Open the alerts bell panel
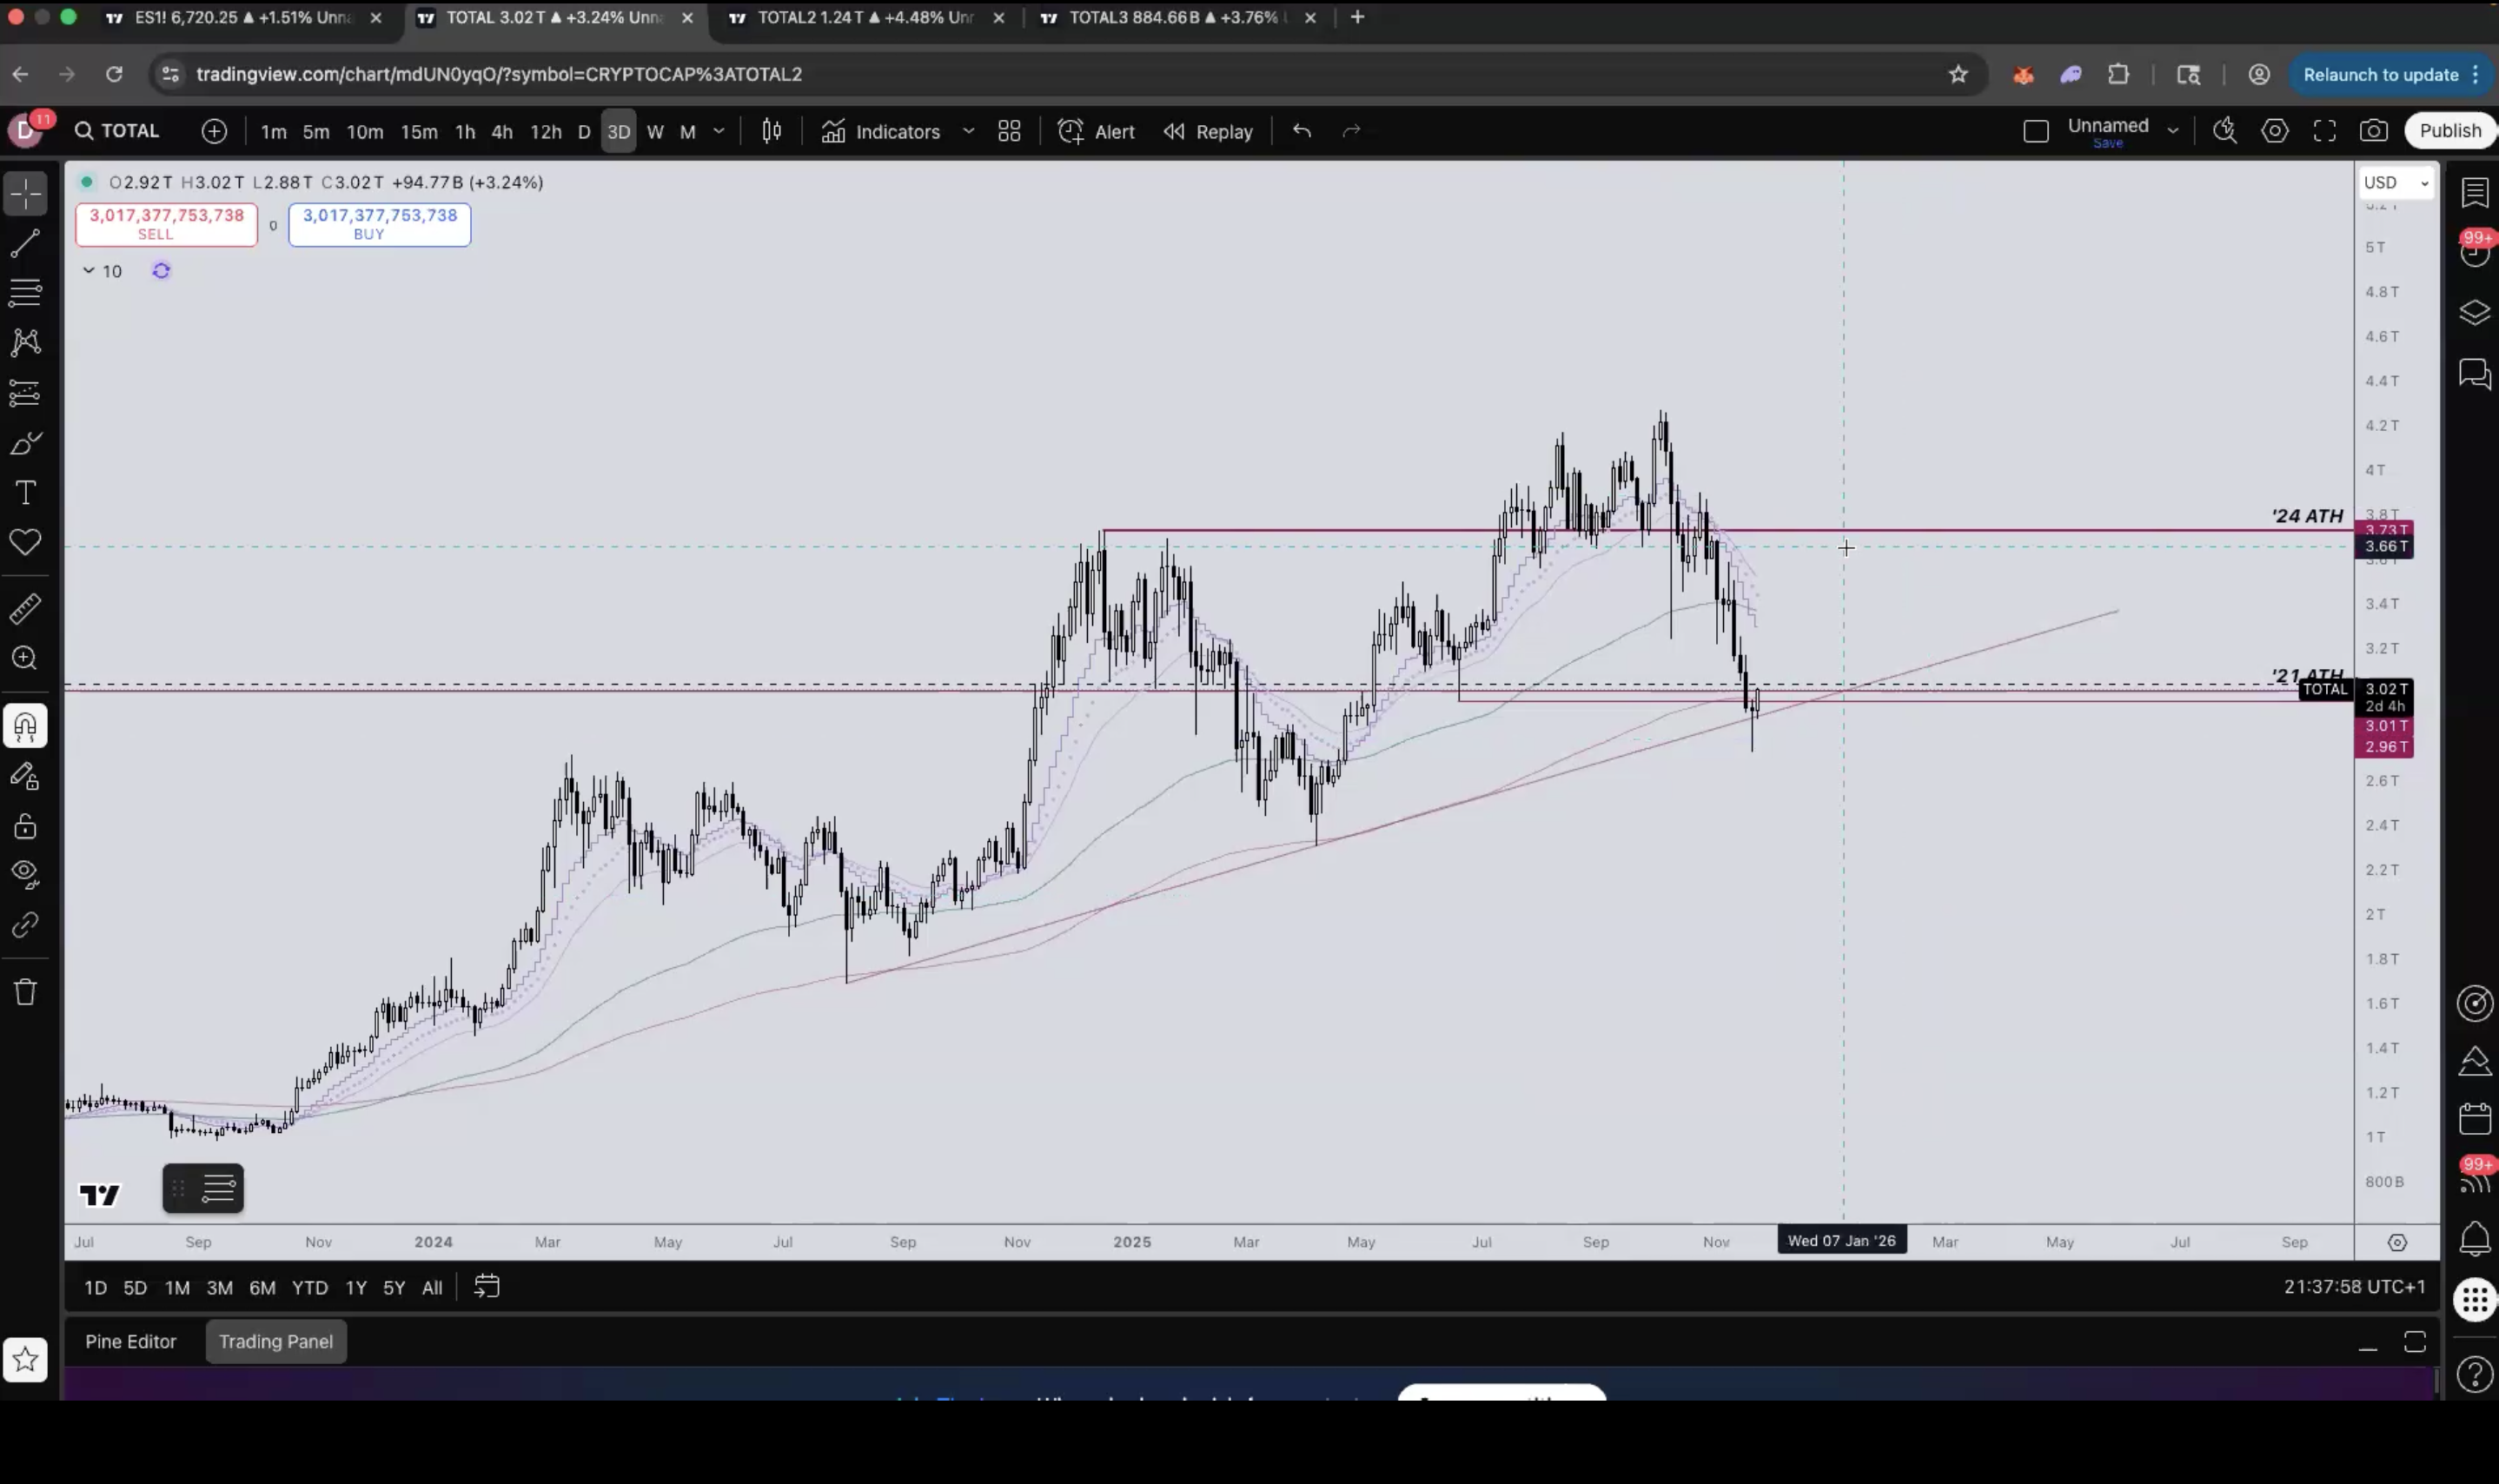The image size is (2499, 1484). tap(2474, 1240)
